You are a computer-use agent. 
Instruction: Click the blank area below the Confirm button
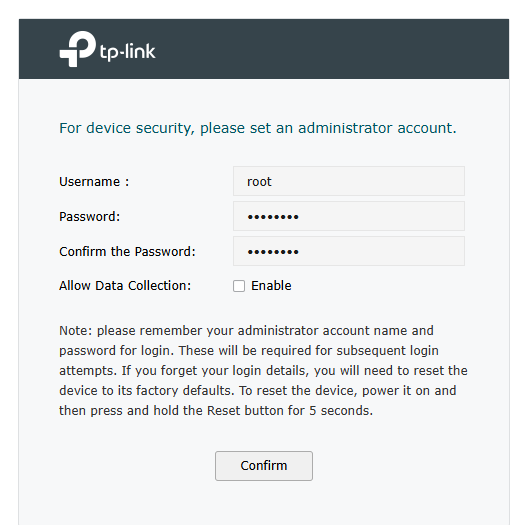click(x=264, y=503)
